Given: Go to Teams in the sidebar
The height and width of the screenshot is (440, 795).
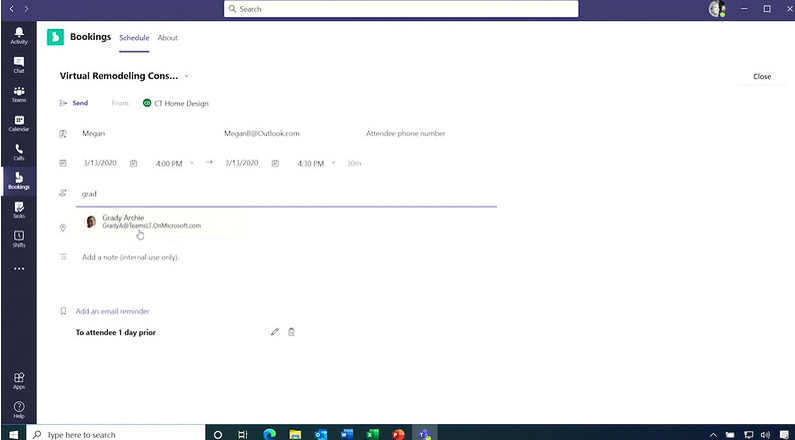Looking at the screenshot, I should pos(19,94).
